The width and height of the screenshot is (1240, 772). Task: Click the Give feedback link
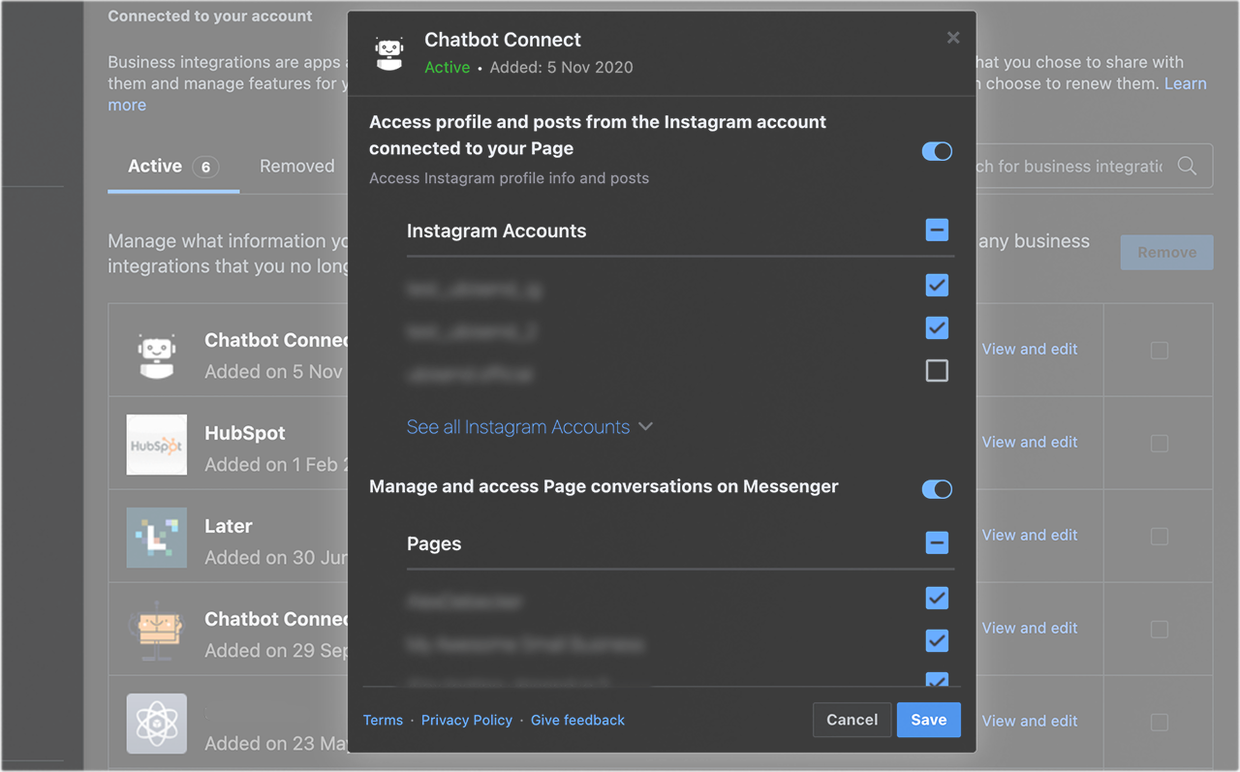(578, 720)
